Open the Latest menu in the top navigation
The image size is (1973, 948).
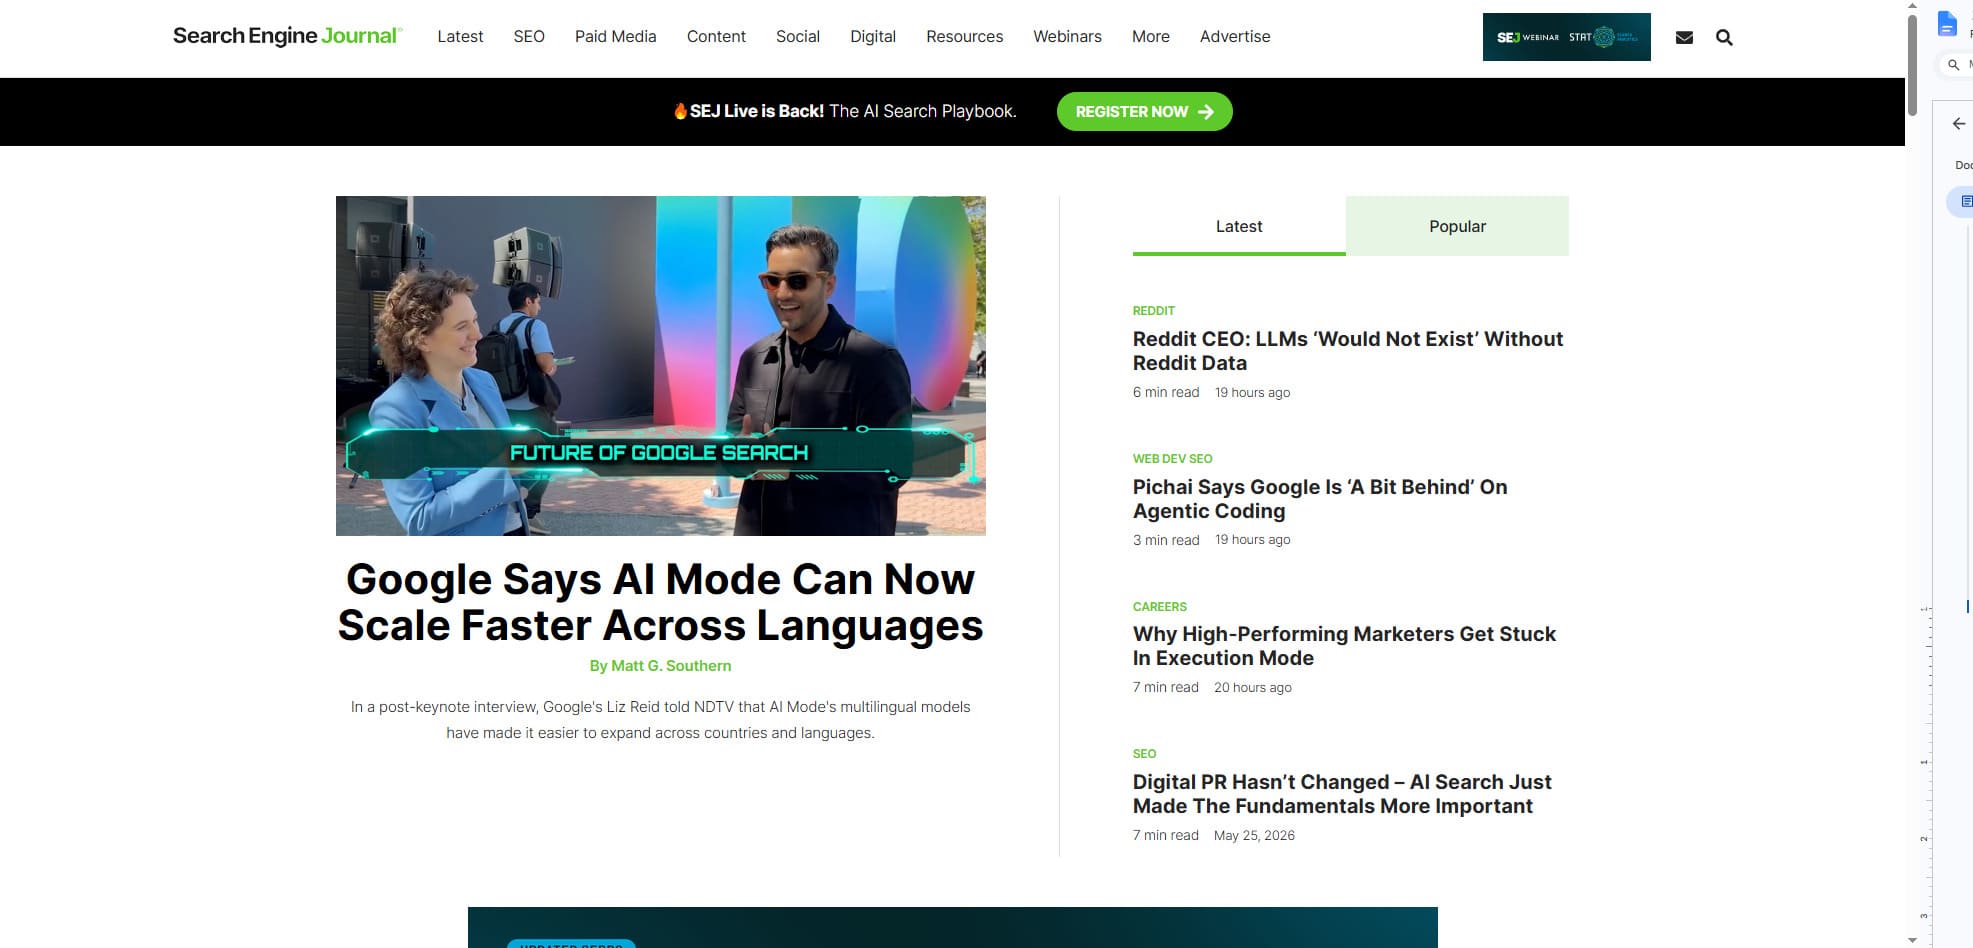click(460, 37)
